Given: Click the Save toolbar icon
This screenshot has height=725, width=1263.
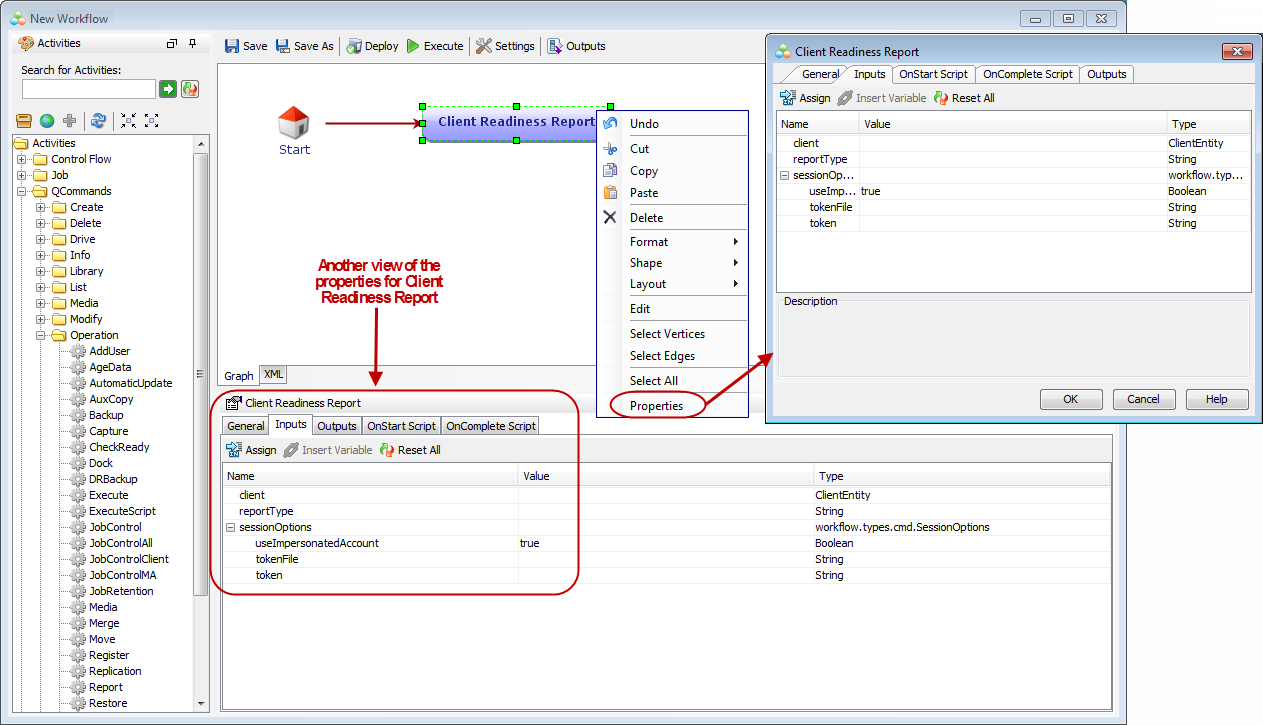Looking at the screenshot, I should 232,46.
